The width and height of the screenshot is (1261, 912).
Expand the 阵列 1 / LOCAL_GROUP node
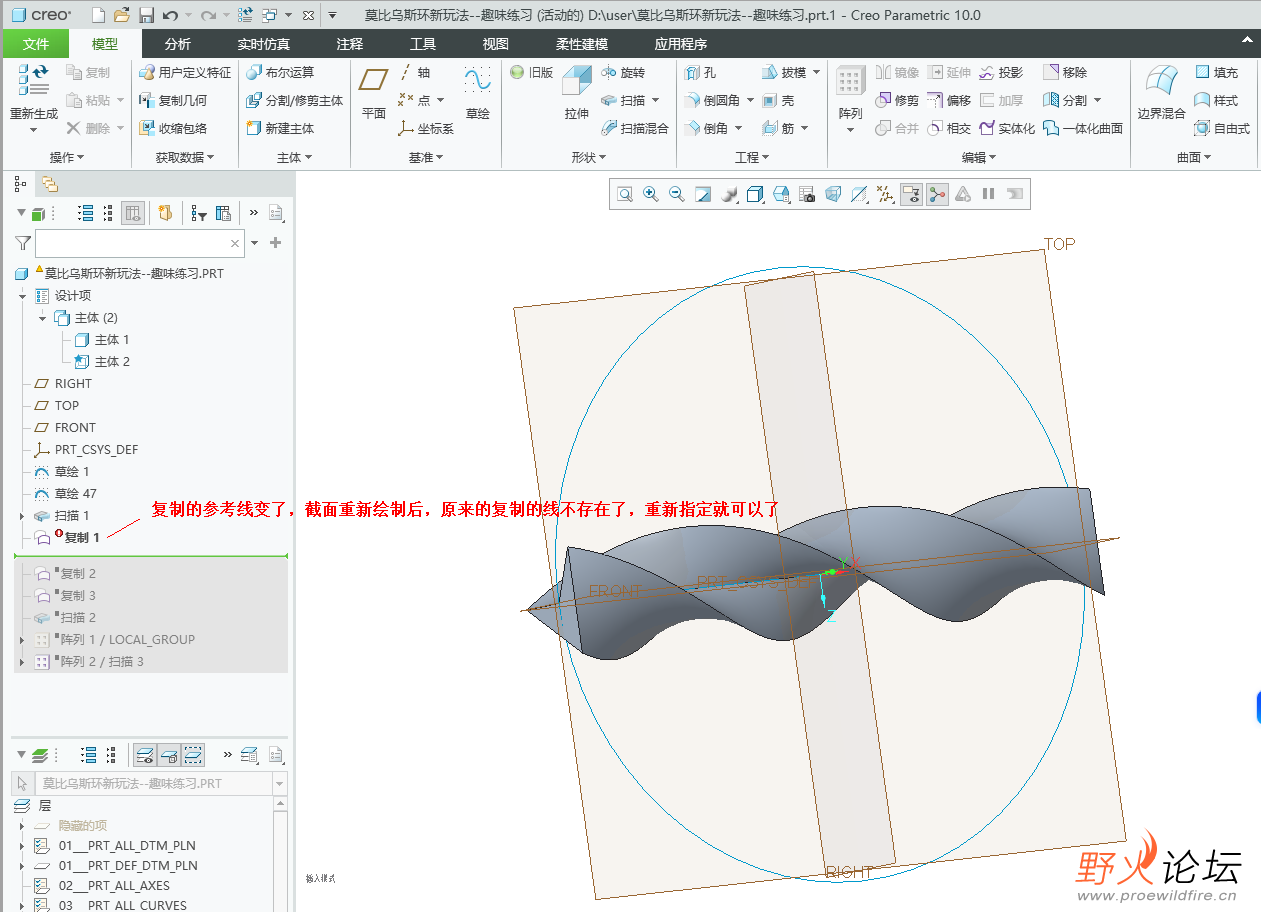[22, 640]
